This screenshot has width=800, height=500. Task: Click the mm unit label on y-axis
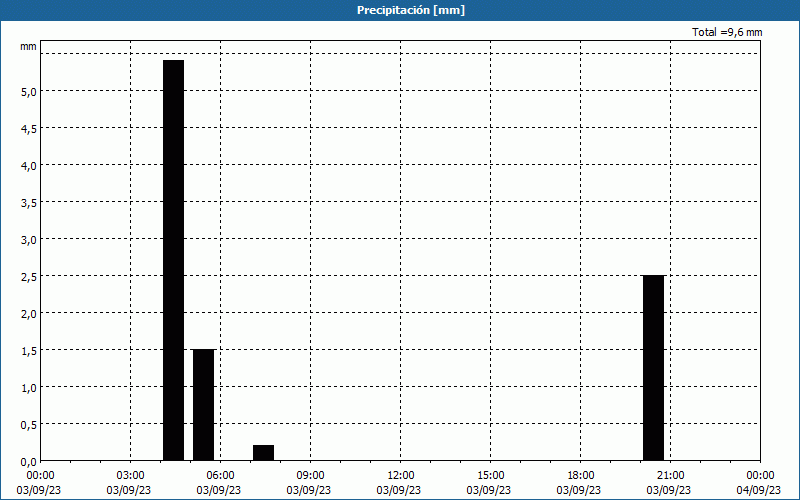[x=29, y=46]
